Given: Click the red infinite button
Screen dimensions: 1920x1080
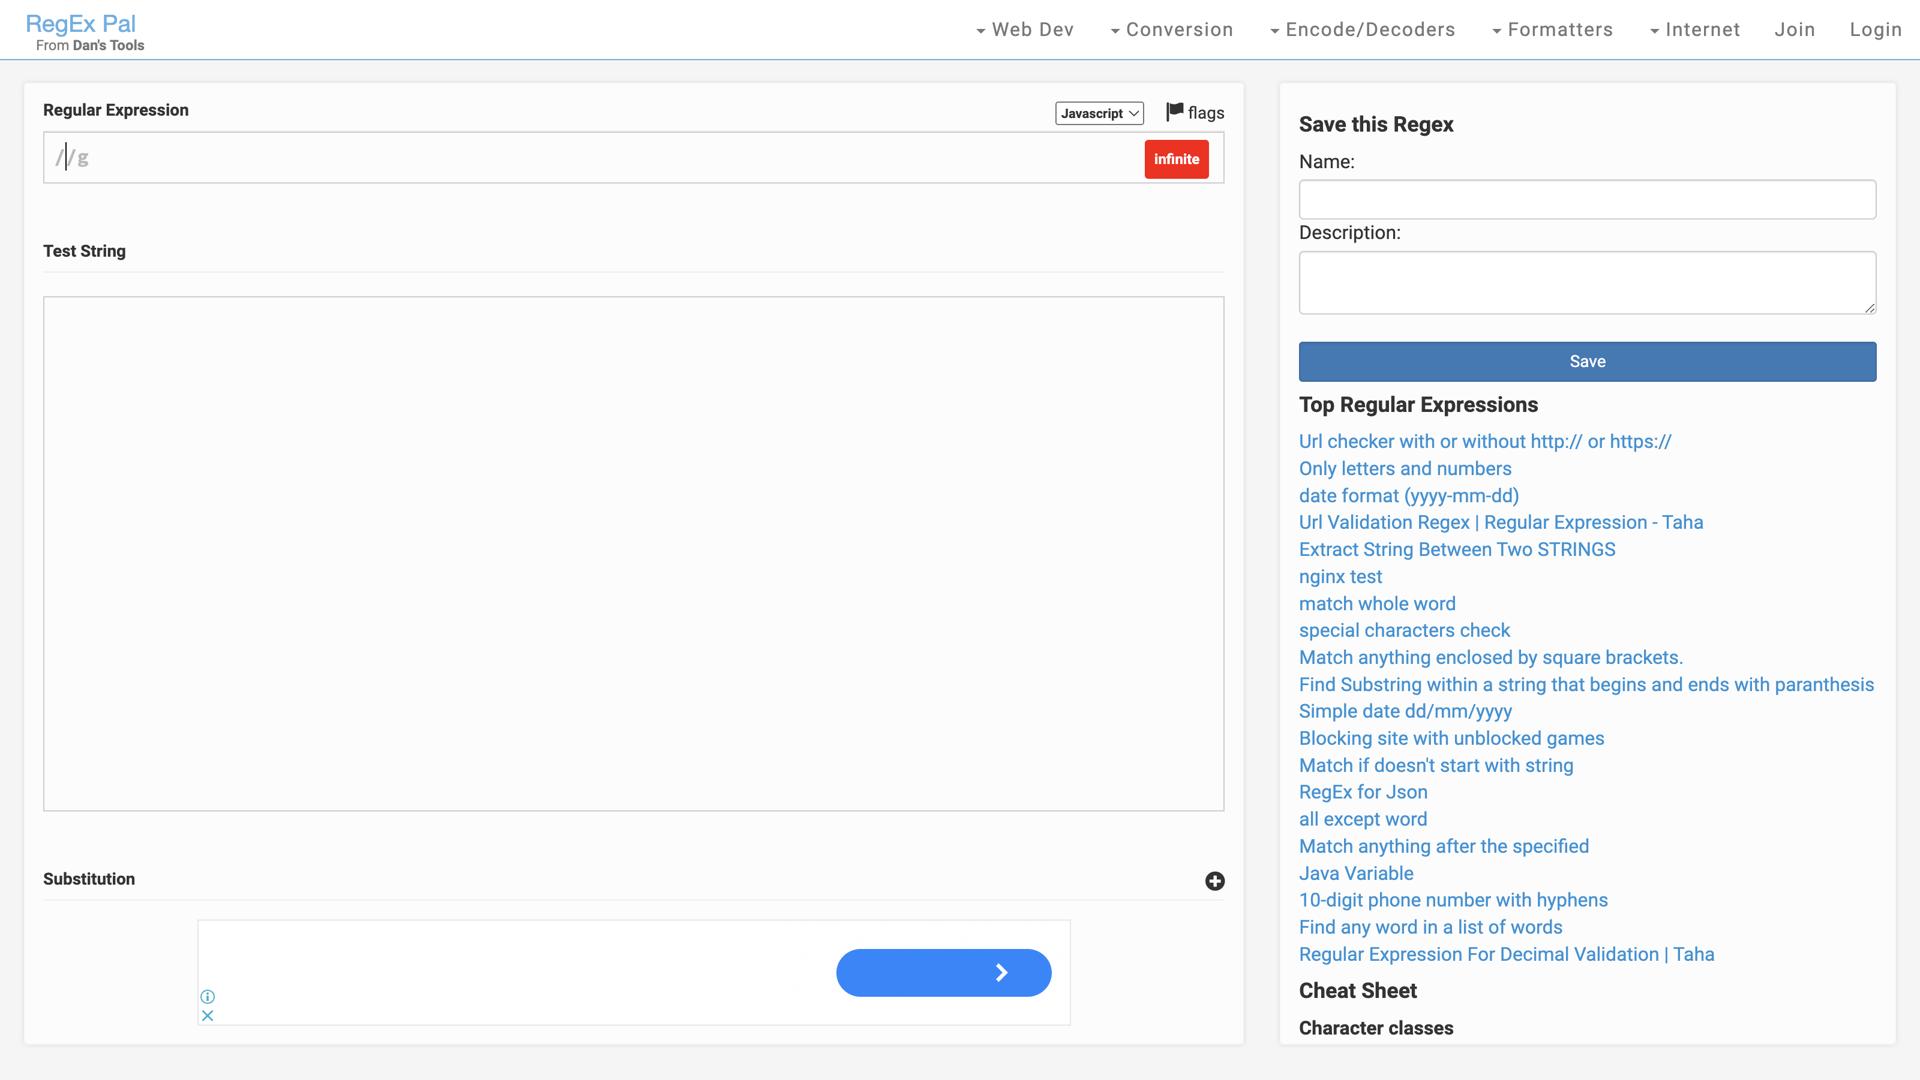Looking at the screenshot, I should coord(1176,159).
